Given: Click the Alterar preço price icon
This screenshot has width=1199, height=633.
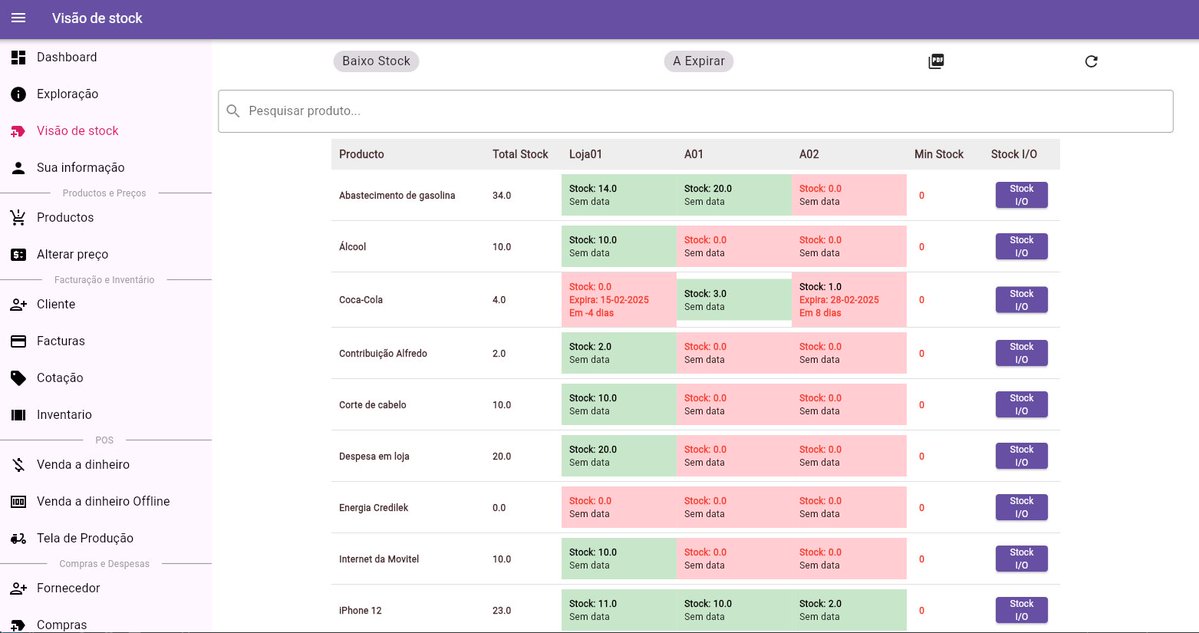Looking at the screenshot, I should 18,255.
